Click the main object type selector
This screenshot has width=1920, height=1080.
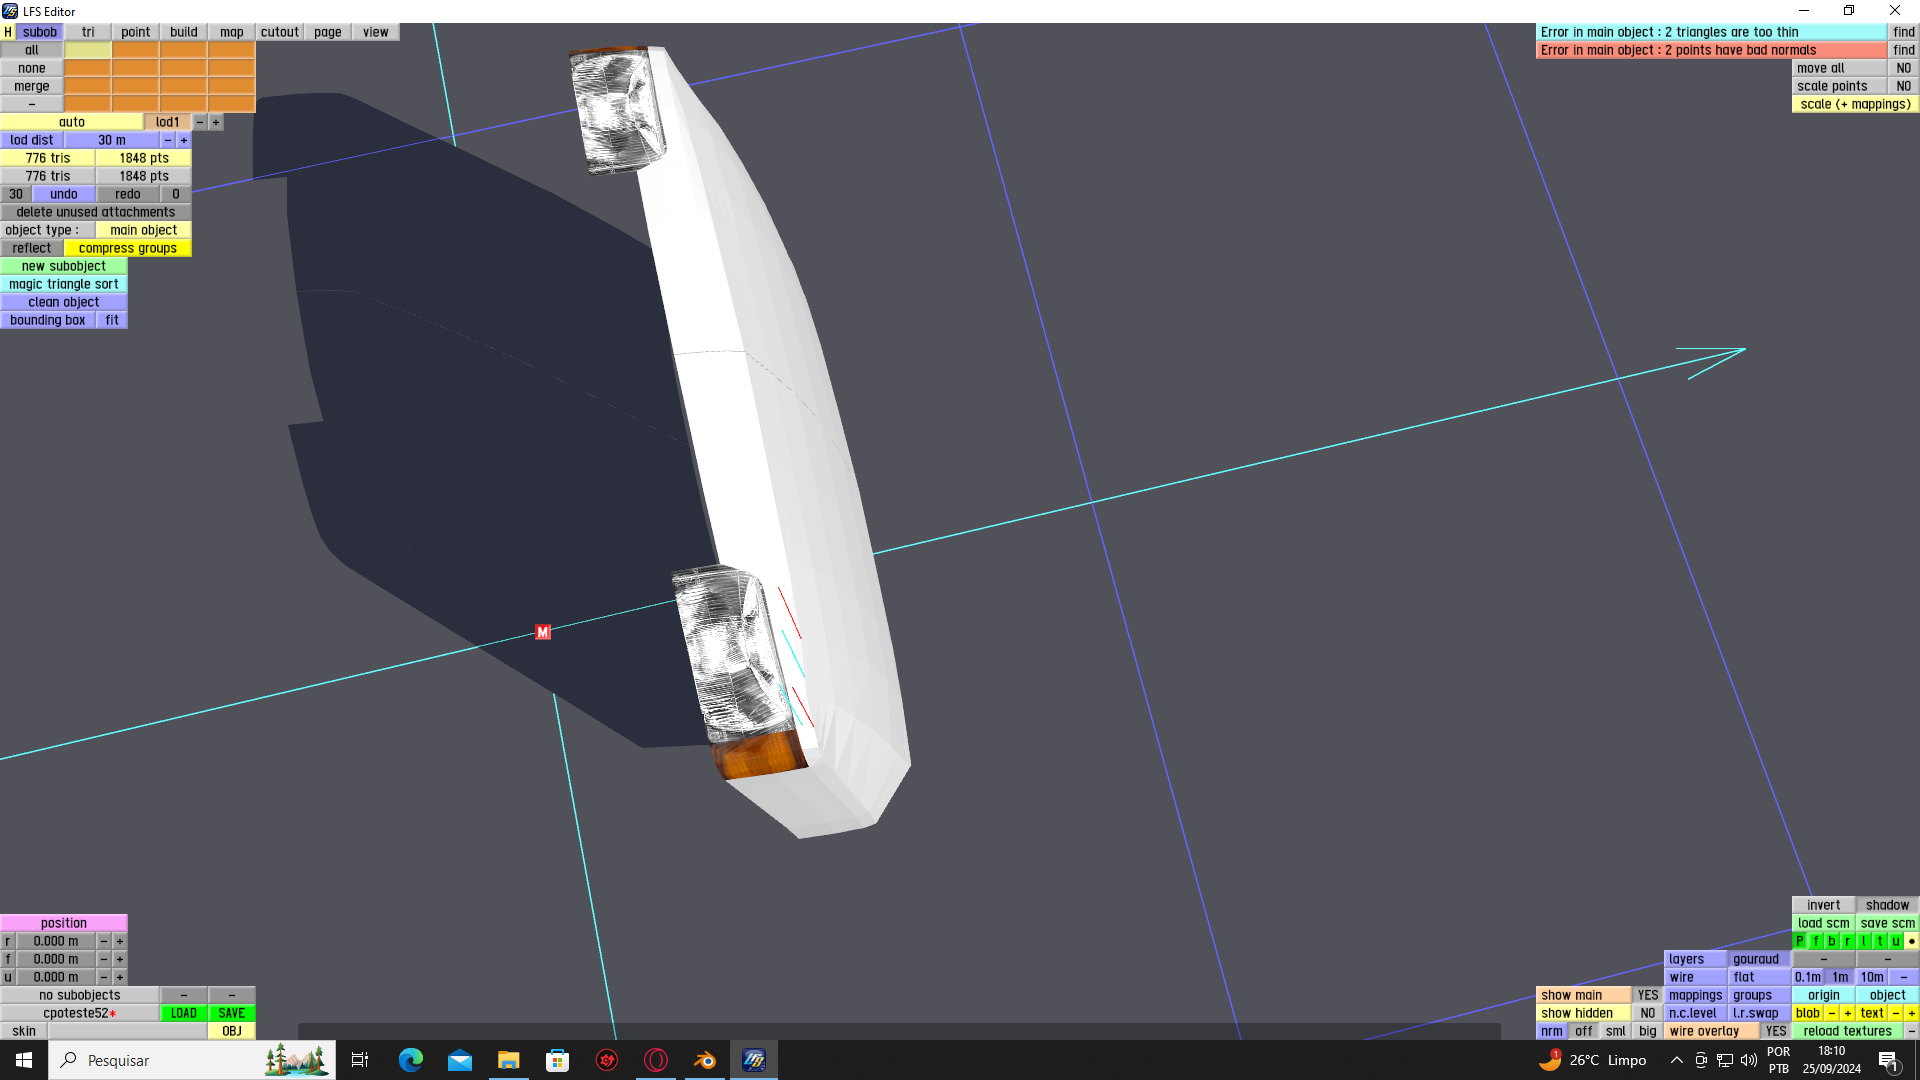(x=143, y=230)
